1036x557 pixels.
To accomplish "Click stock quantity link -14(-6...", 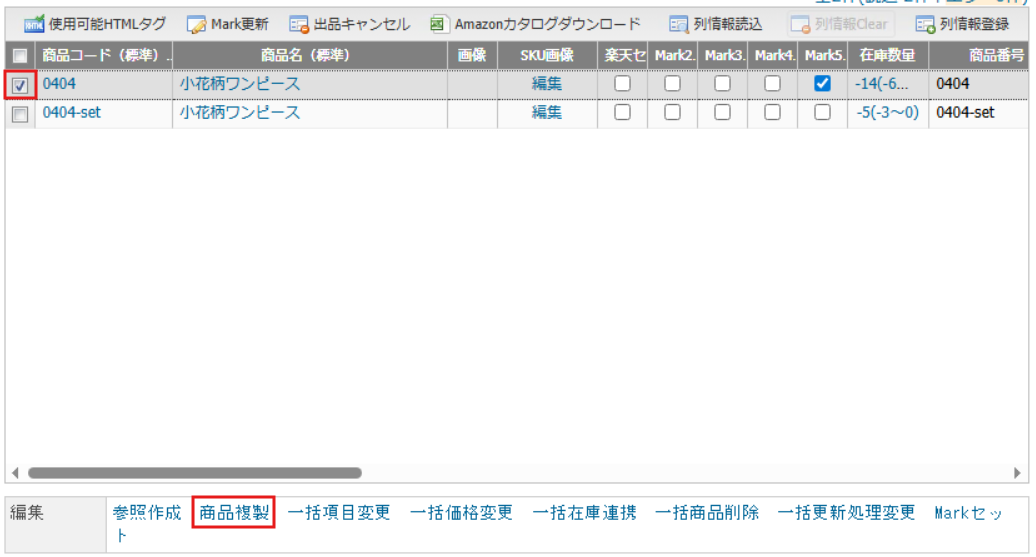I will (x=881, y=84).
